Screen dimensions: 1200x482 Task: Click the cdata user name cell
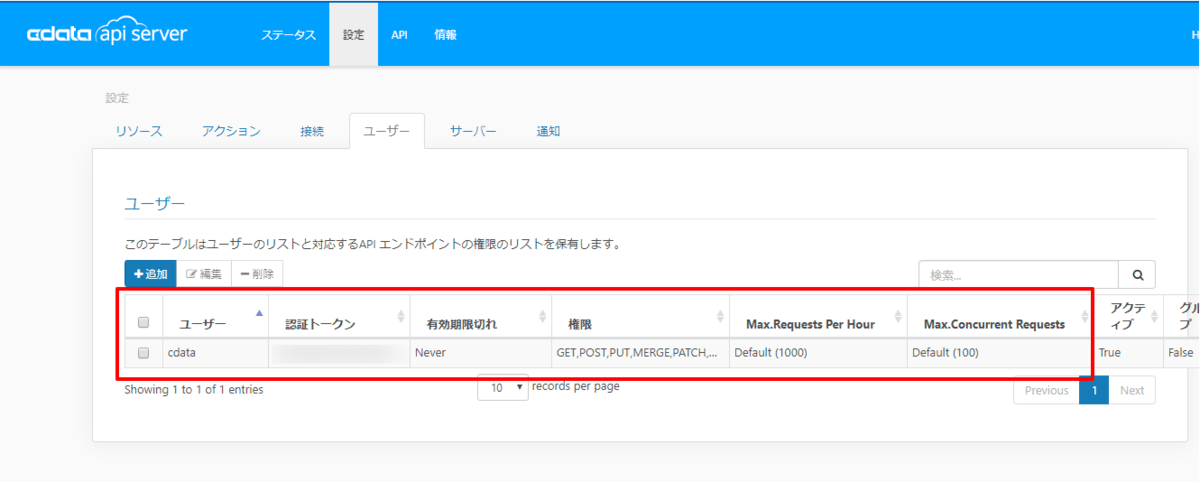pos(215,353)
